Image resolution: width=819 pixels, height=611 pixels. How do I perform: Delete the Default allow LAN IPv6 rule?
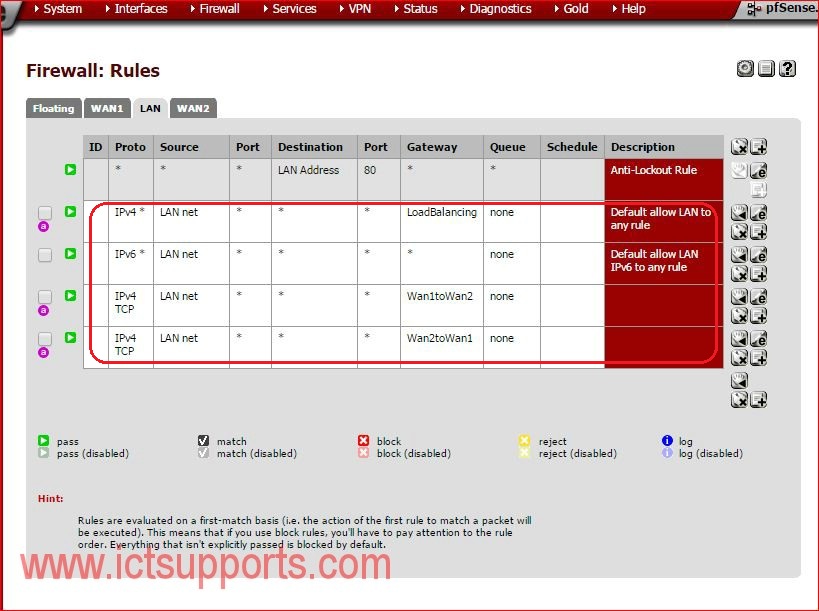point(739,273)
